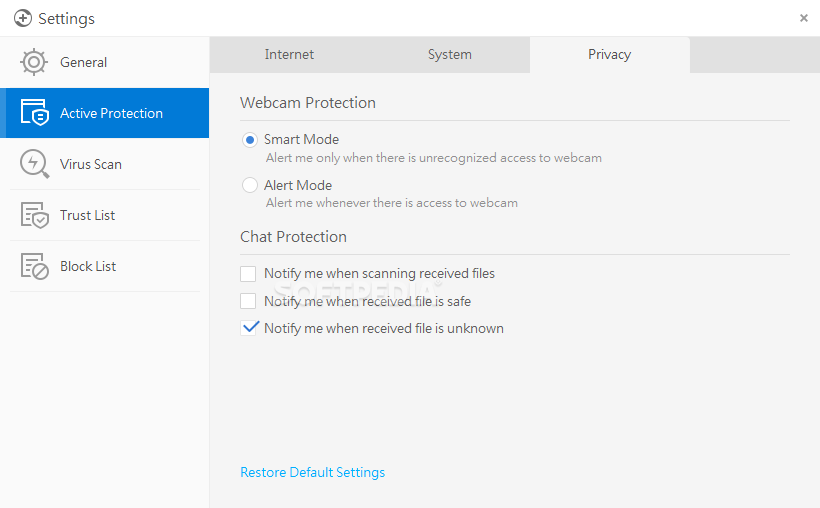Click the Active Protection shield icon
This screenshot has height=508, width=820.
click(x=35, y=112)
